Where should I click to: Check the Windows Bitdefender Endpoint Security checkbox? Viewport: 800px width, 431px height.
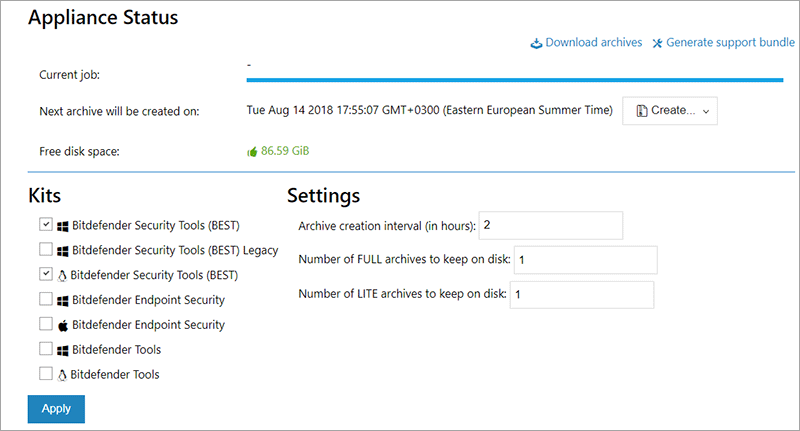coord(46,298)
